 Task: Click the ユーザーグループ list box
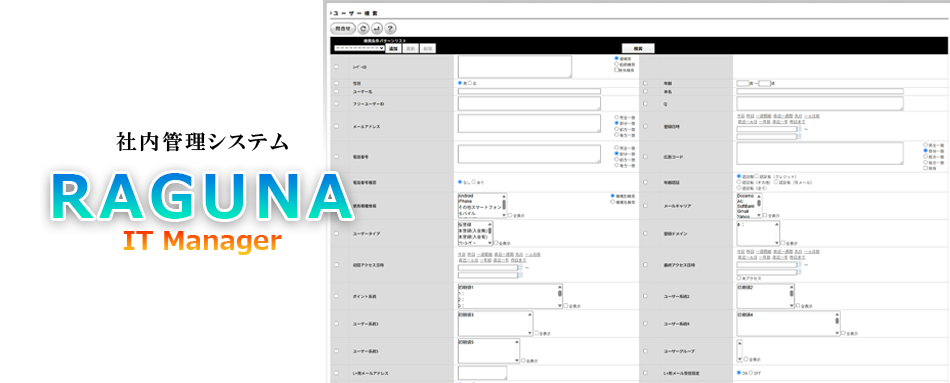(740, 350)
